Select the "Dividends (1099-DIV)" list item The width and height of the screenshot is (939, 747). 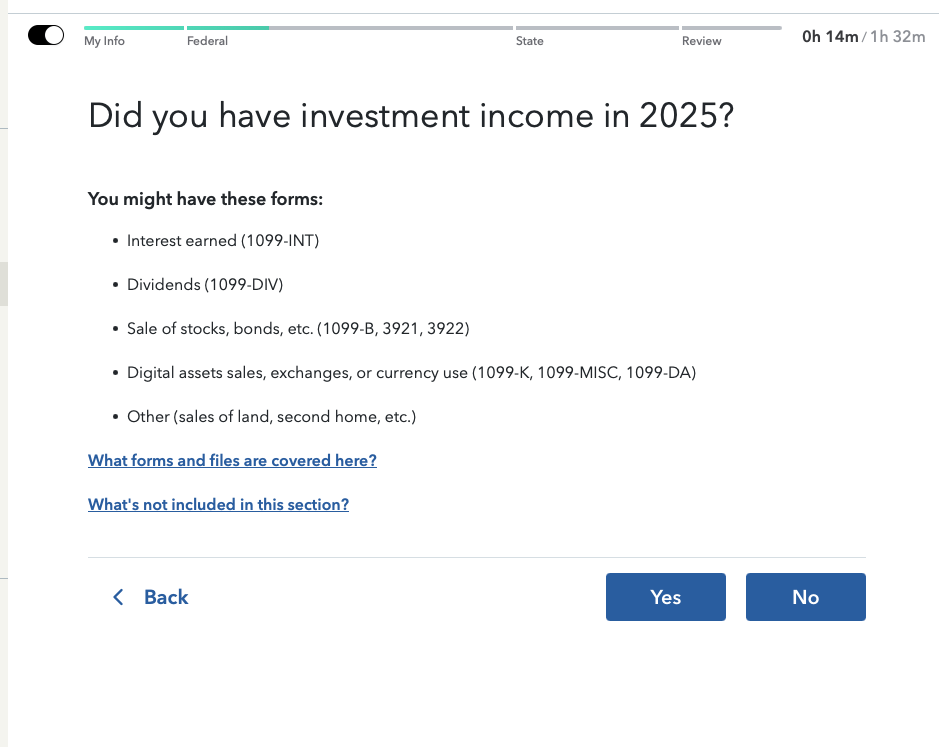pyautogui.click(x=204, y=284)
